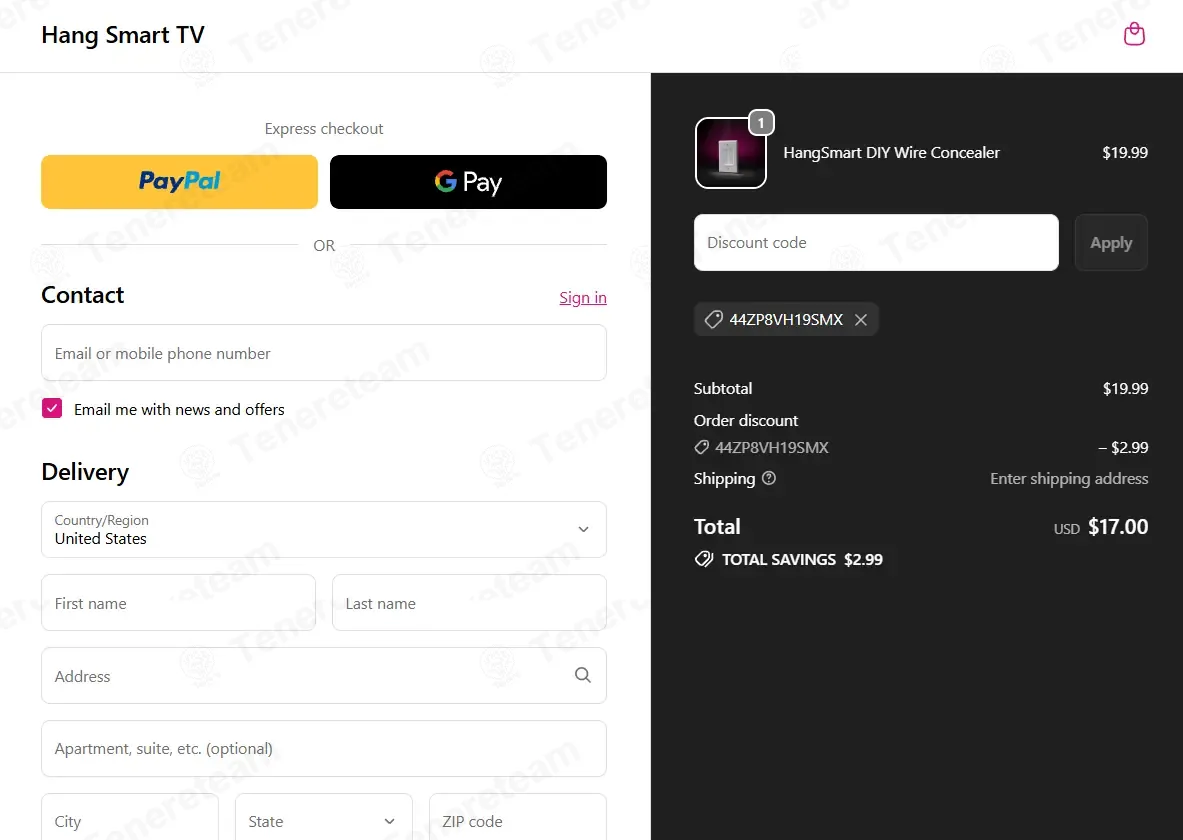1183x840 pixels.
Task: Click the Enter shipping address text
Action: [1069, 478]
